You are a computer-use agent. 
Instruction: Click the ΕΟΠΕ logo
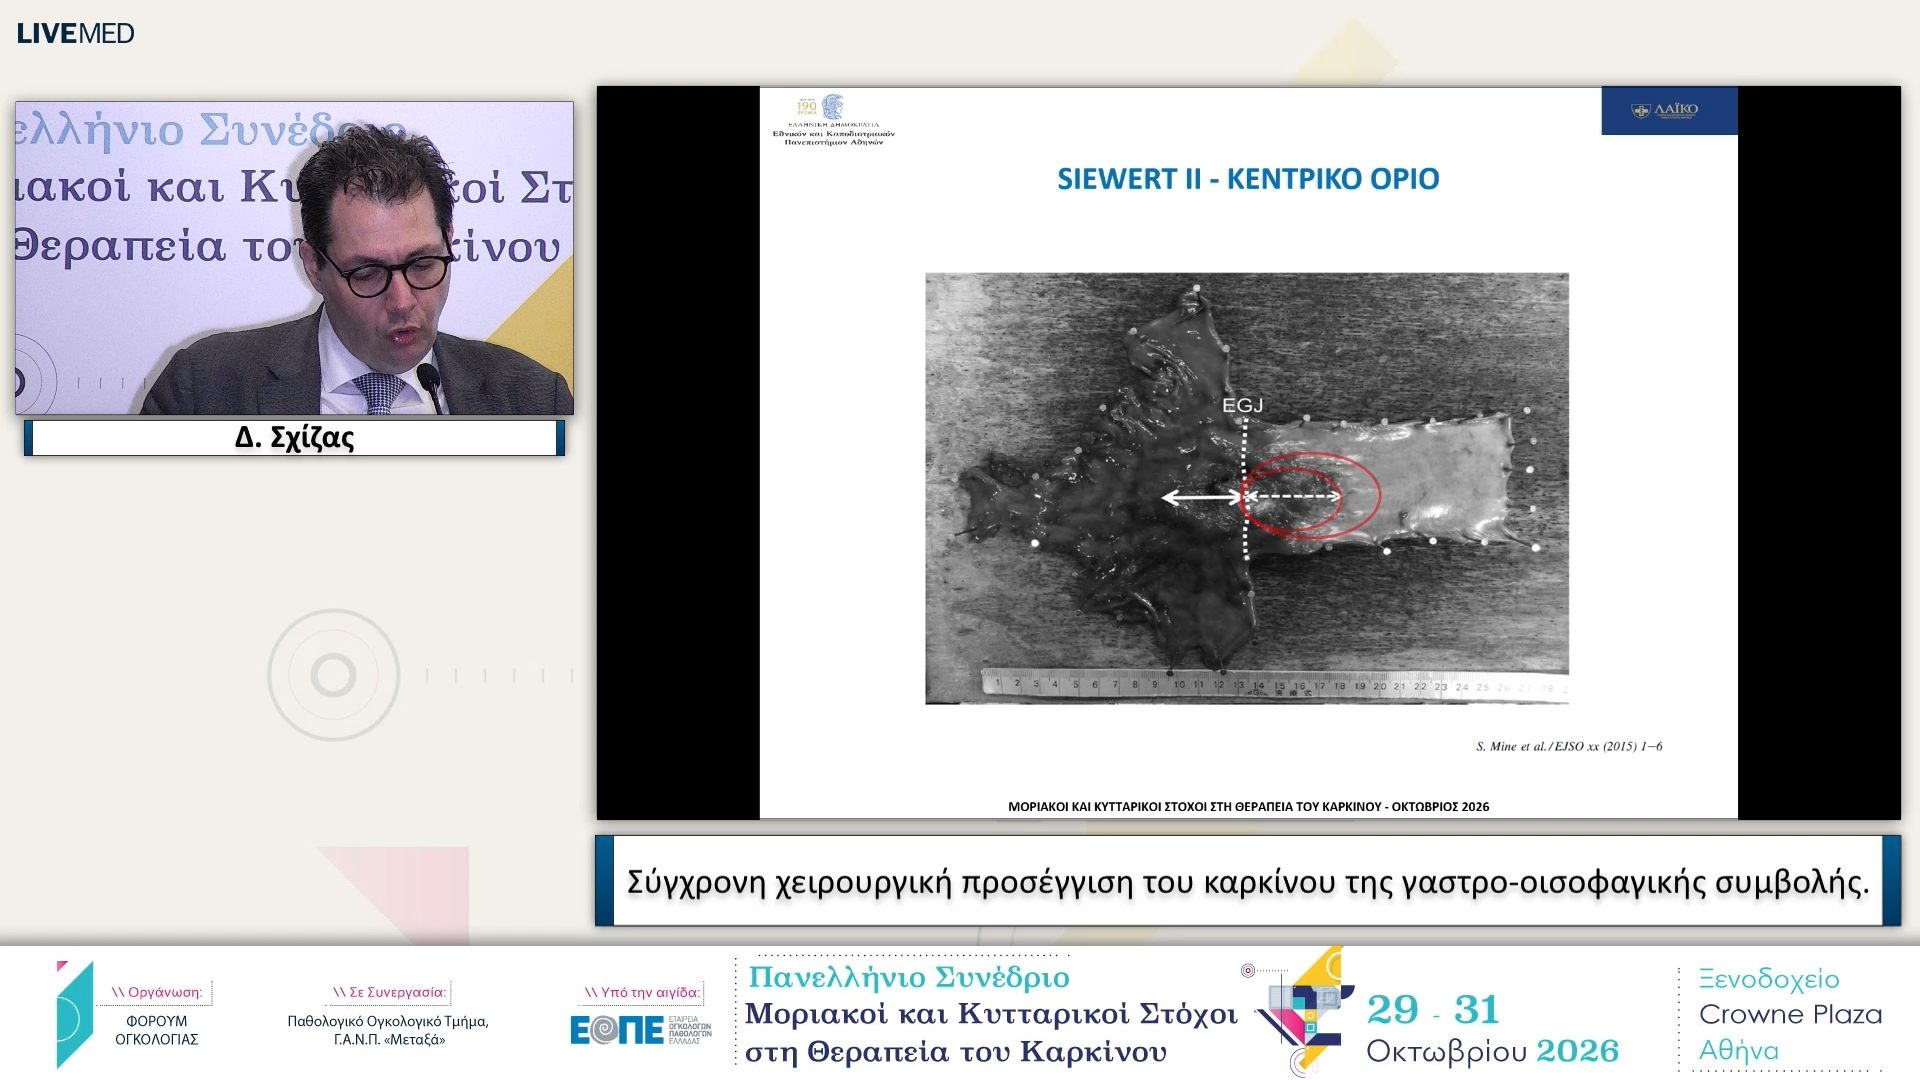[x=641, y=1029]
